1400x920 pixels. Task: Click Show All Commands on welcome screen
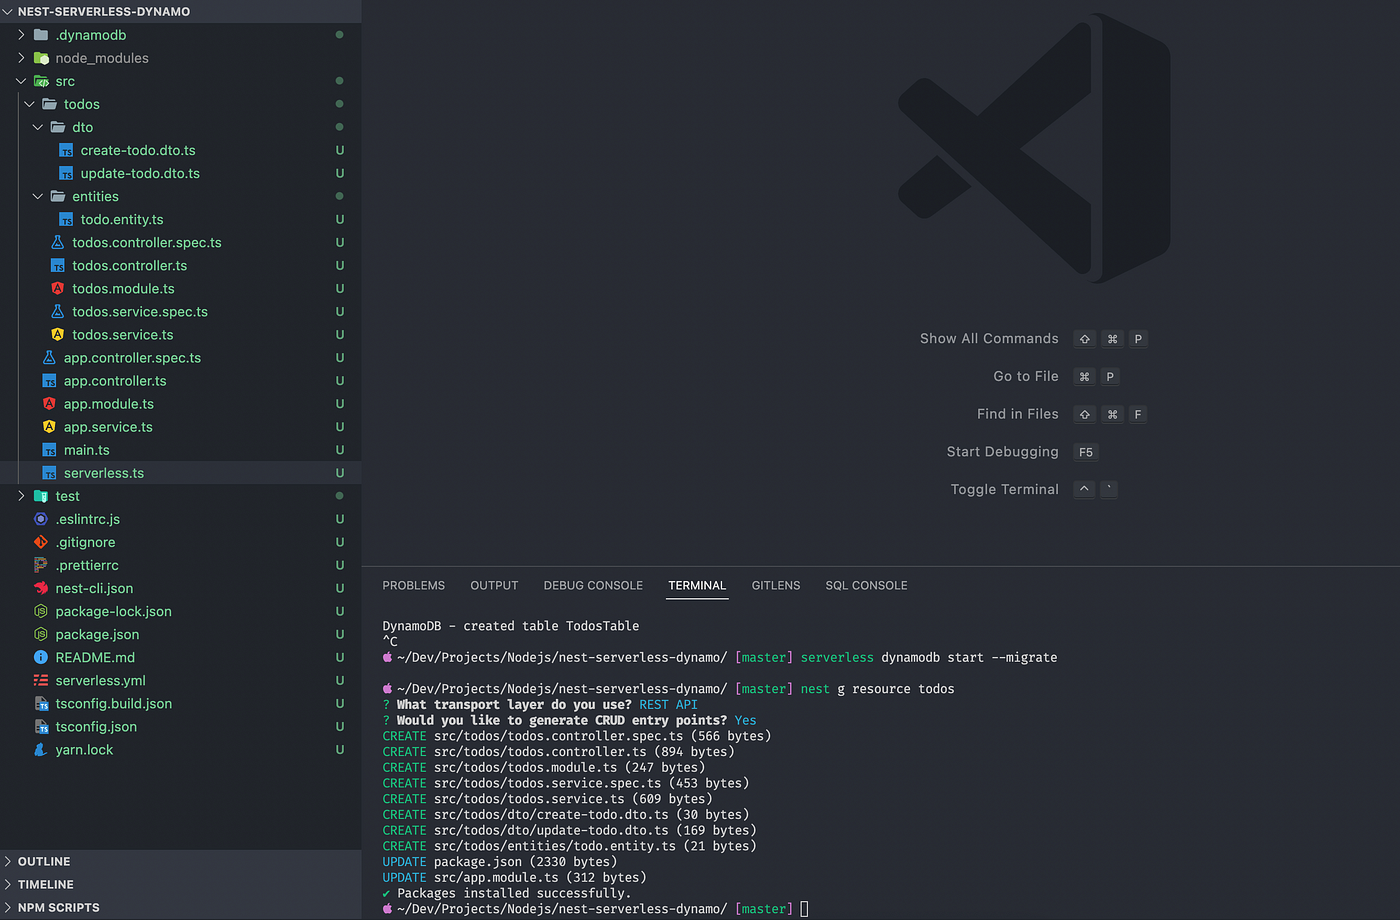click(989, 339)
